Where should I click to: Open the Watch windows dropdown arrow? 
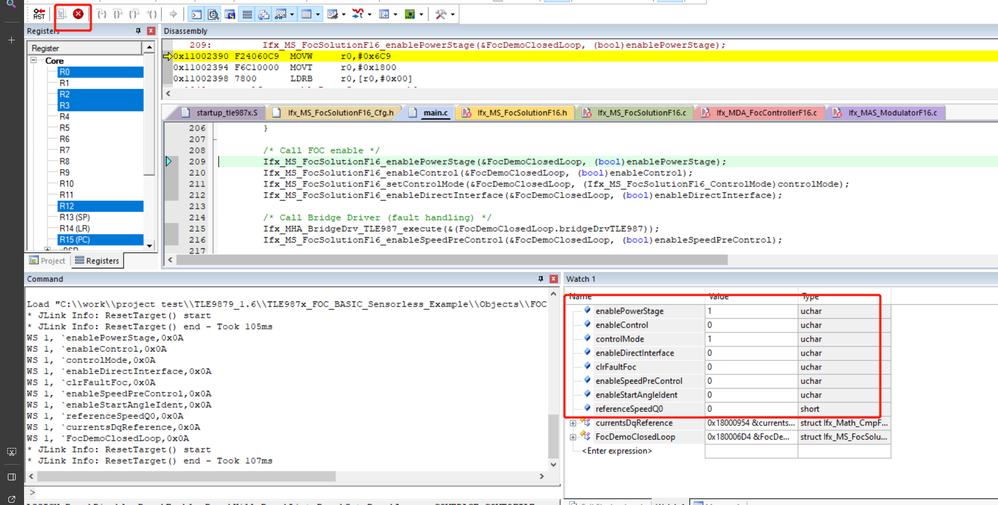[292, 14]
